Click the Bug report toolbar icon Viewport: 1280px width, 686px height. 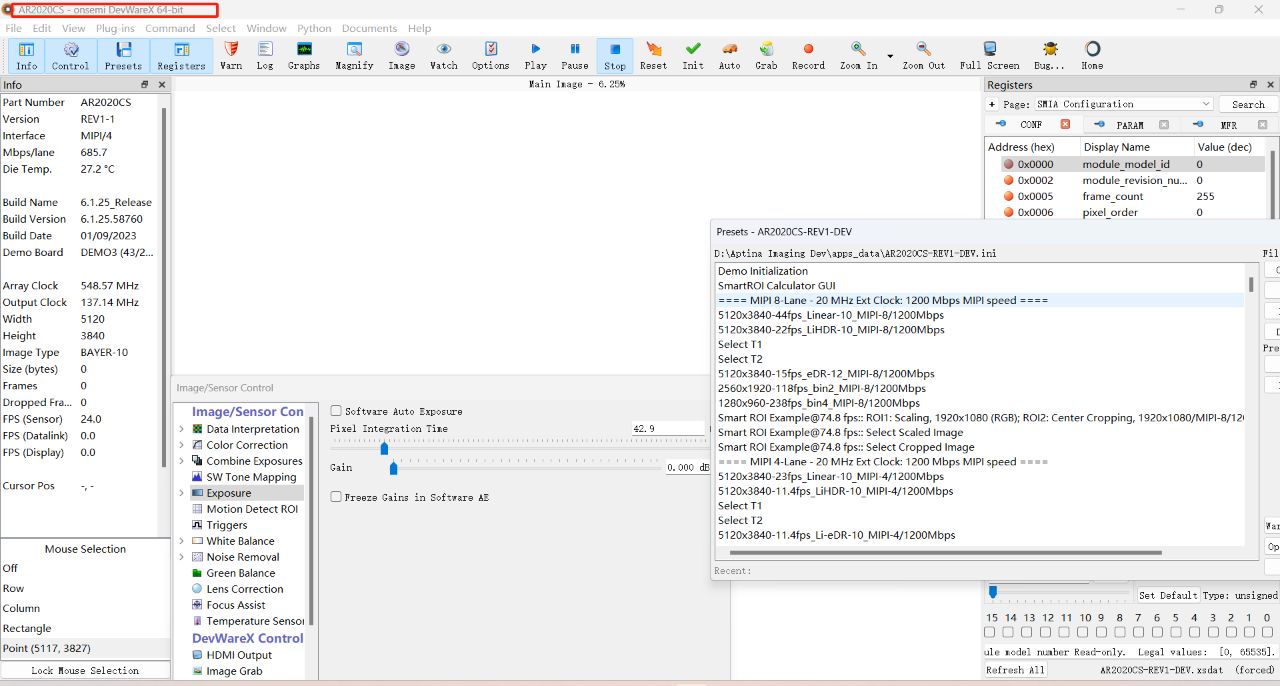1049,55
